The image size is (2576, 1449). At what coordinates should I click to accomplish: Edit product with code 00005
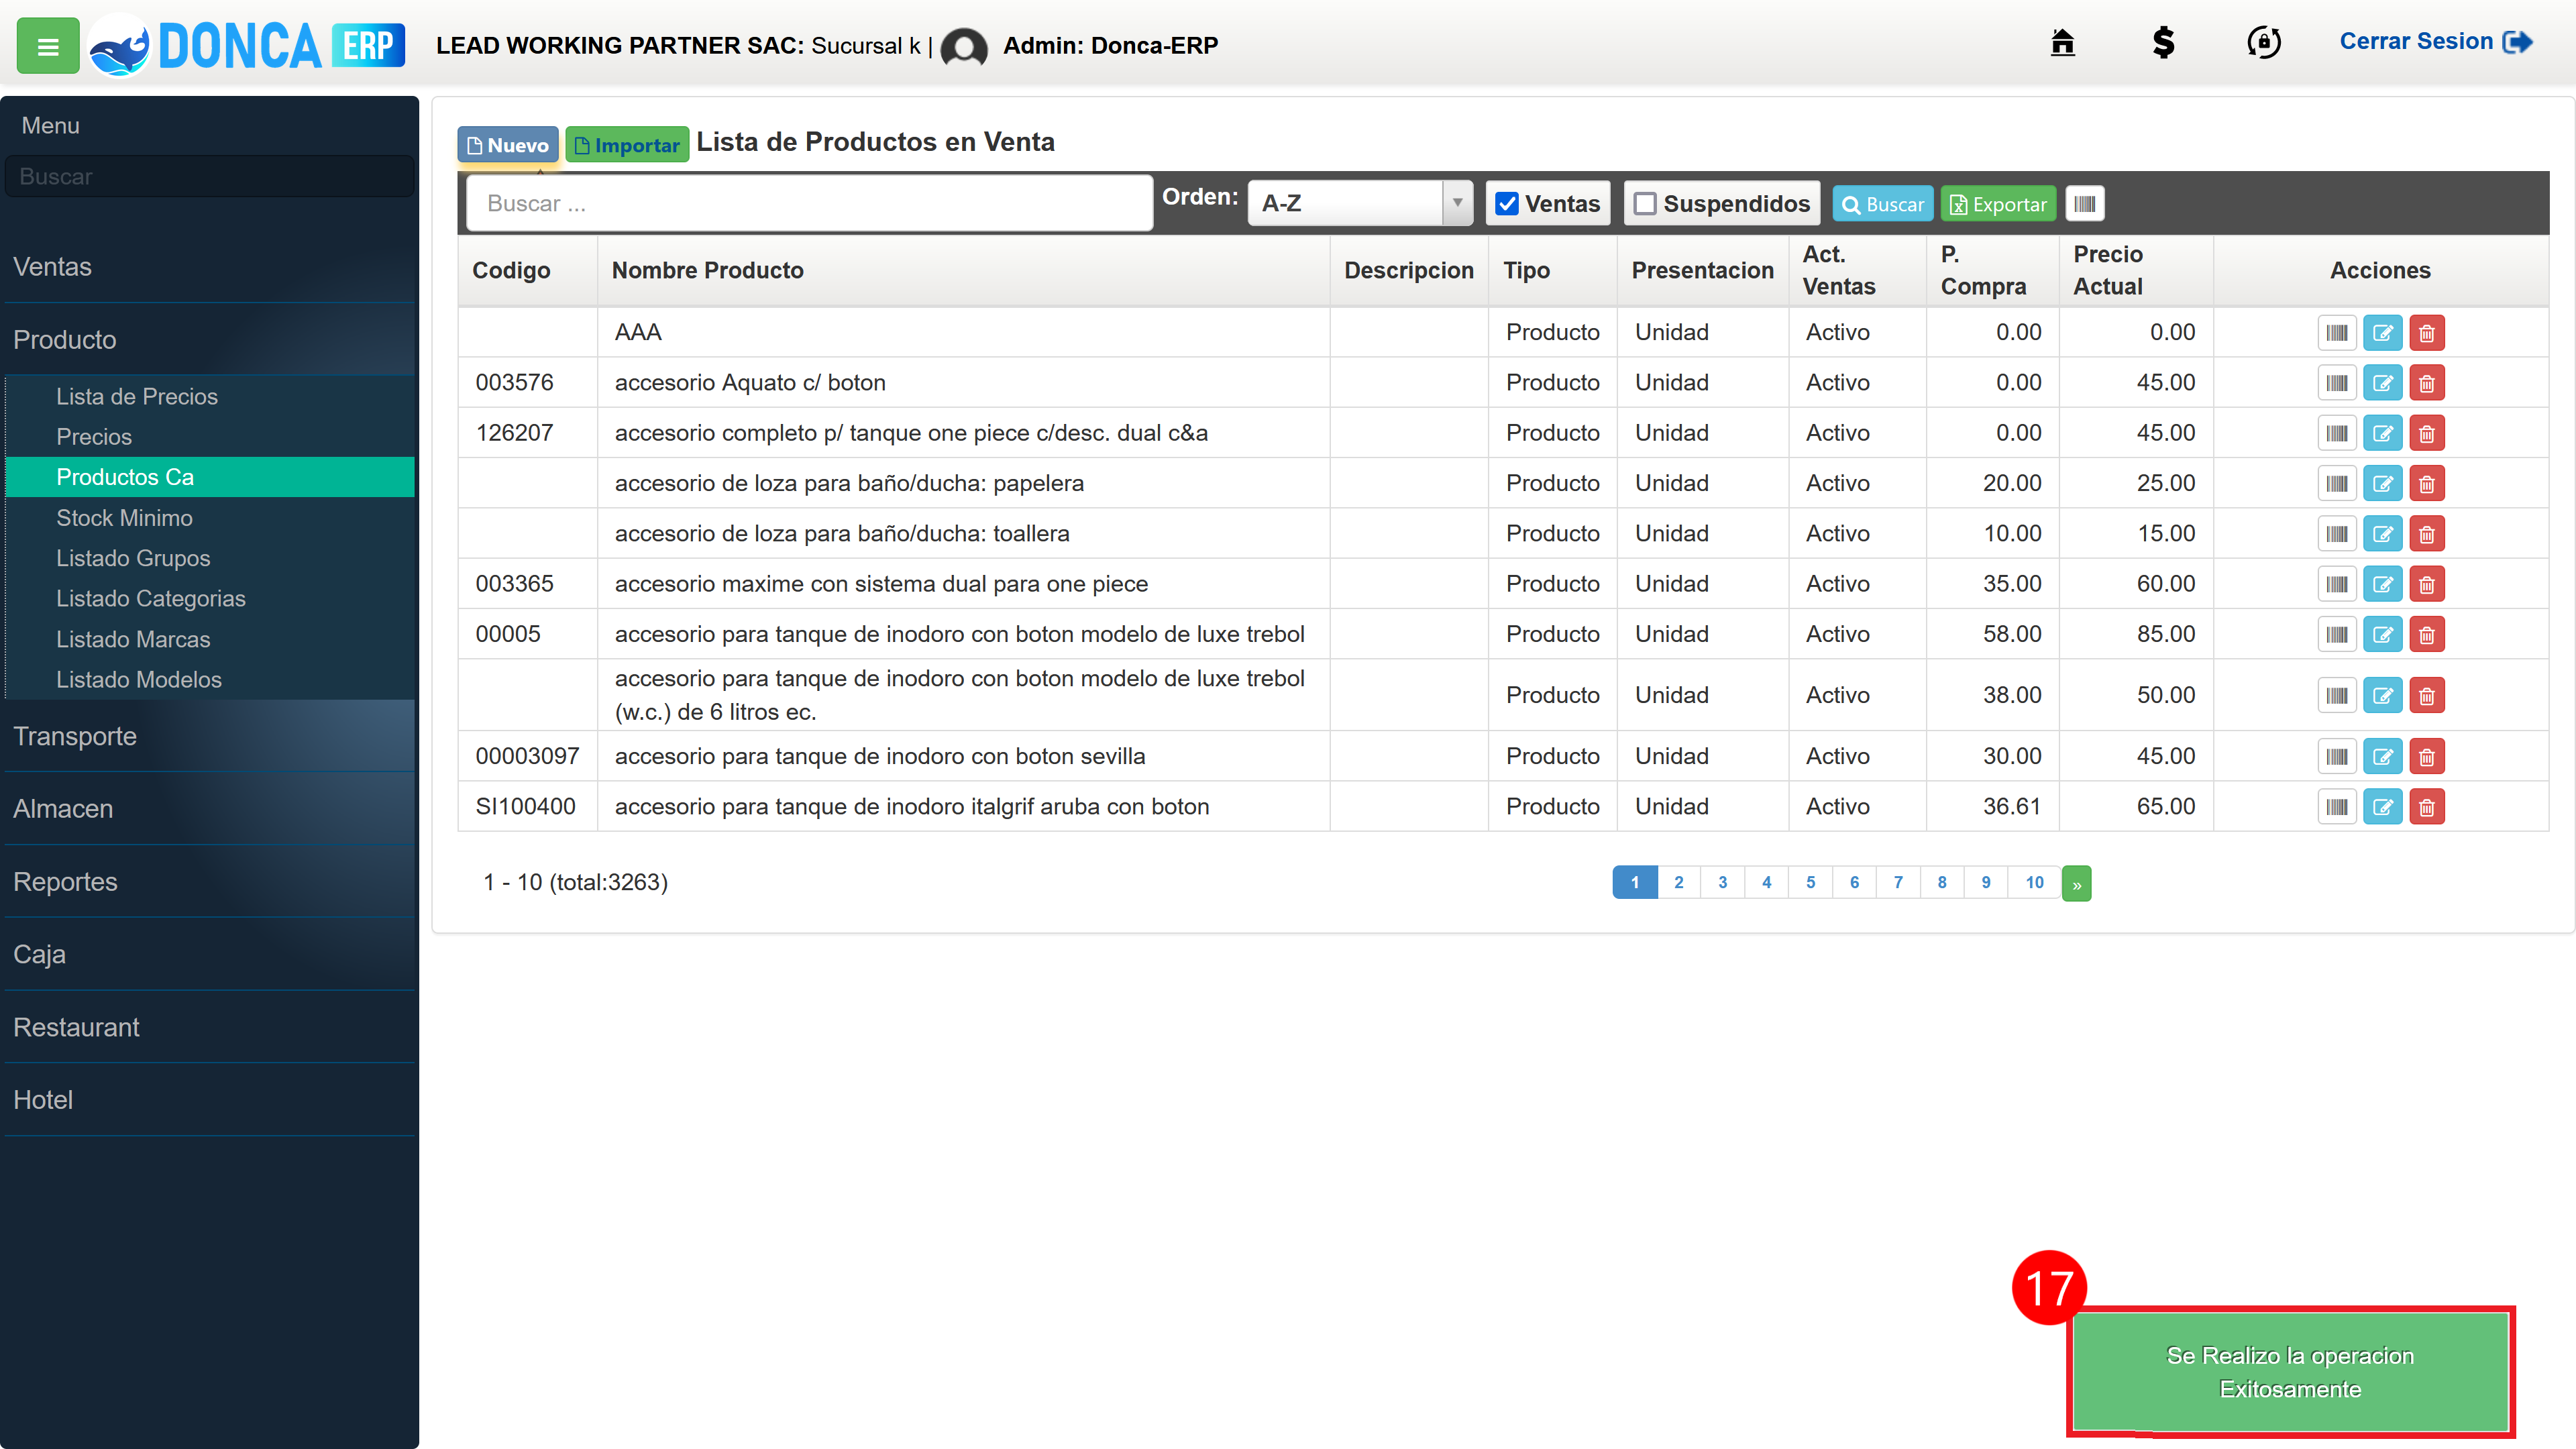[2383, 634]
